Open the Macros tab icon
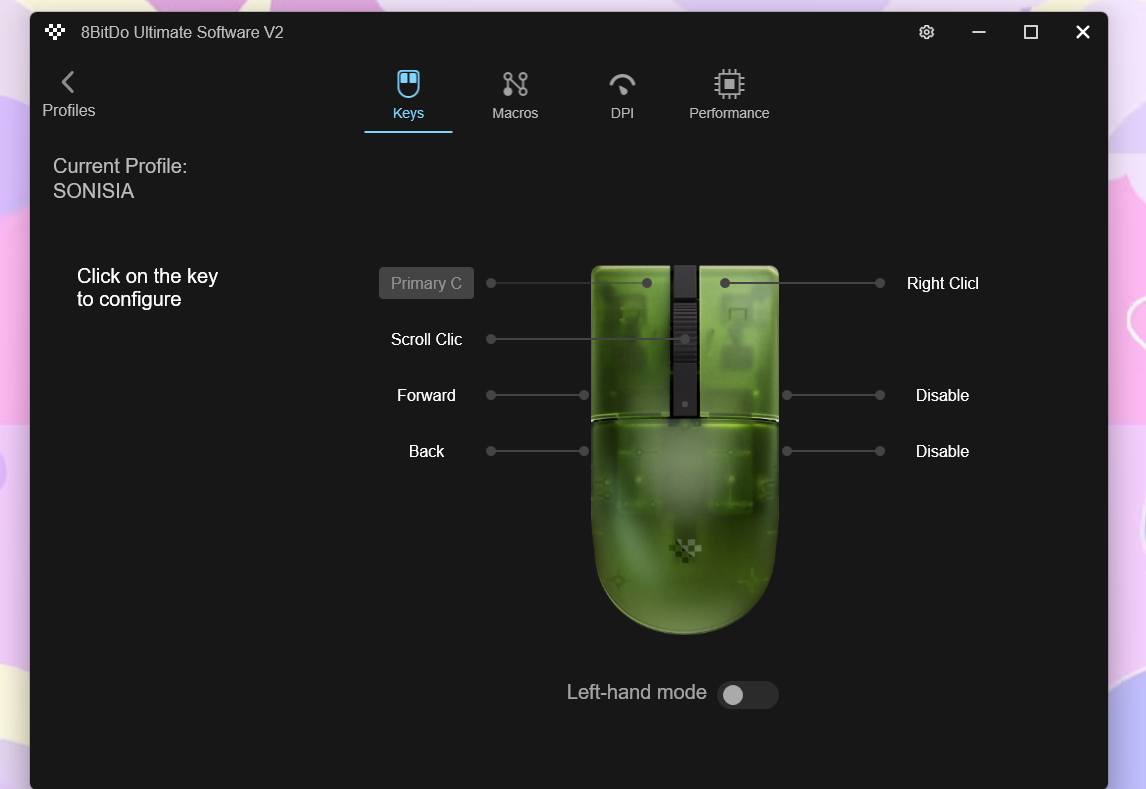 (x=515, y=84)
